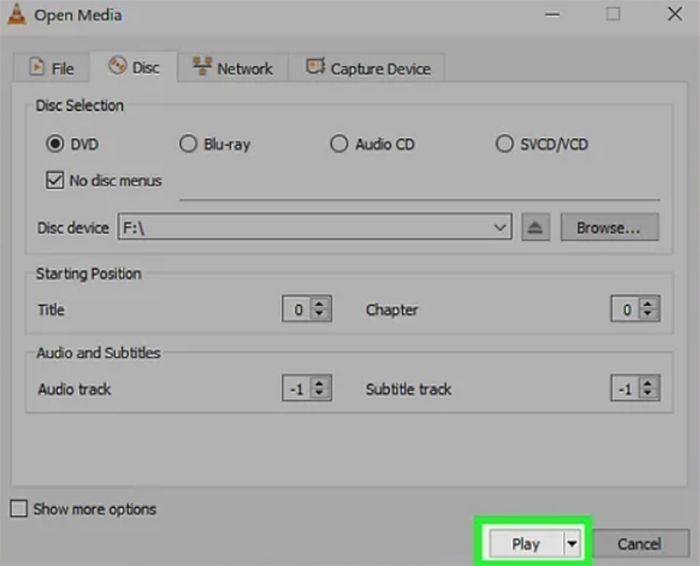700x566 pixels.
Task: Increase the Chapter value with up arrow
Action: (648, 303)
